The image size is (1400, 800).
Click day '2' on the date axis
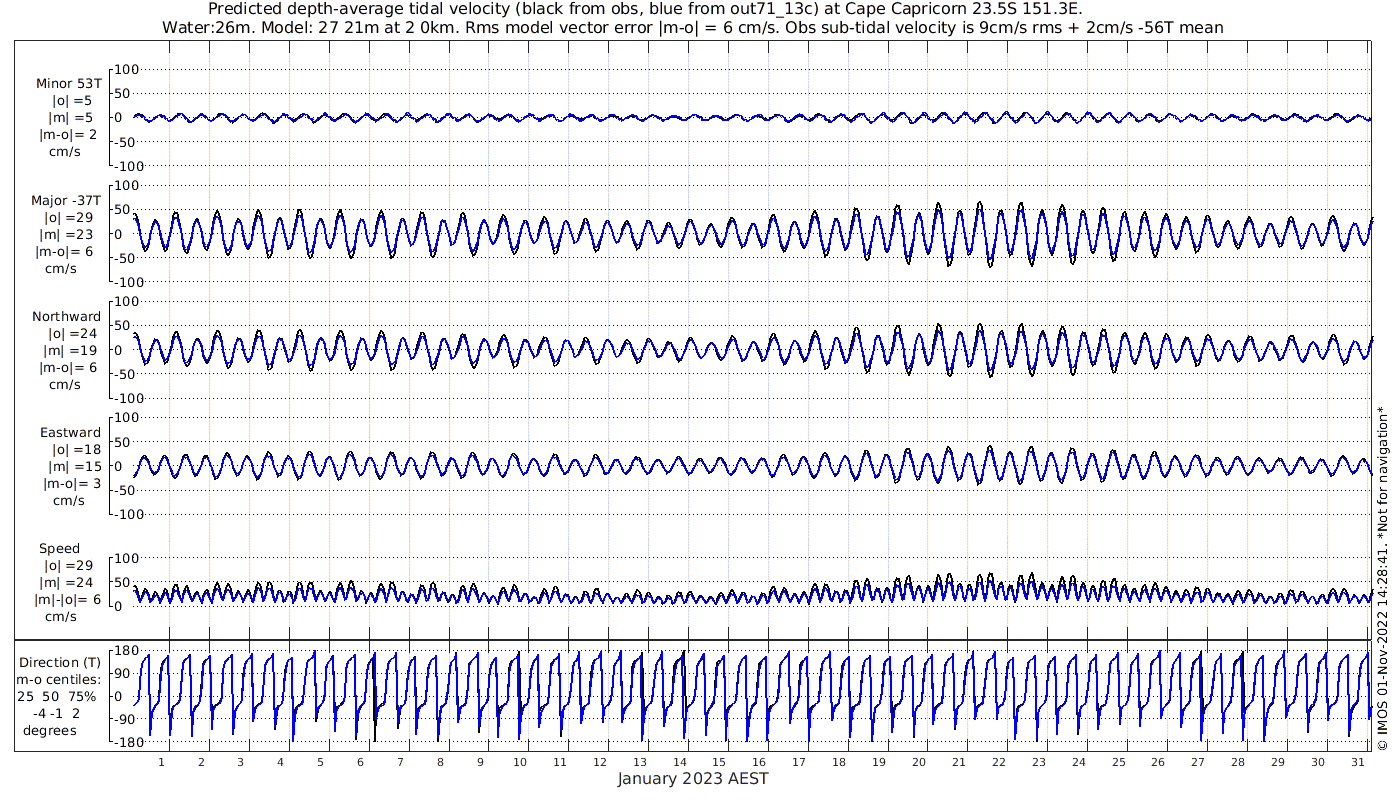coord(201,762)
